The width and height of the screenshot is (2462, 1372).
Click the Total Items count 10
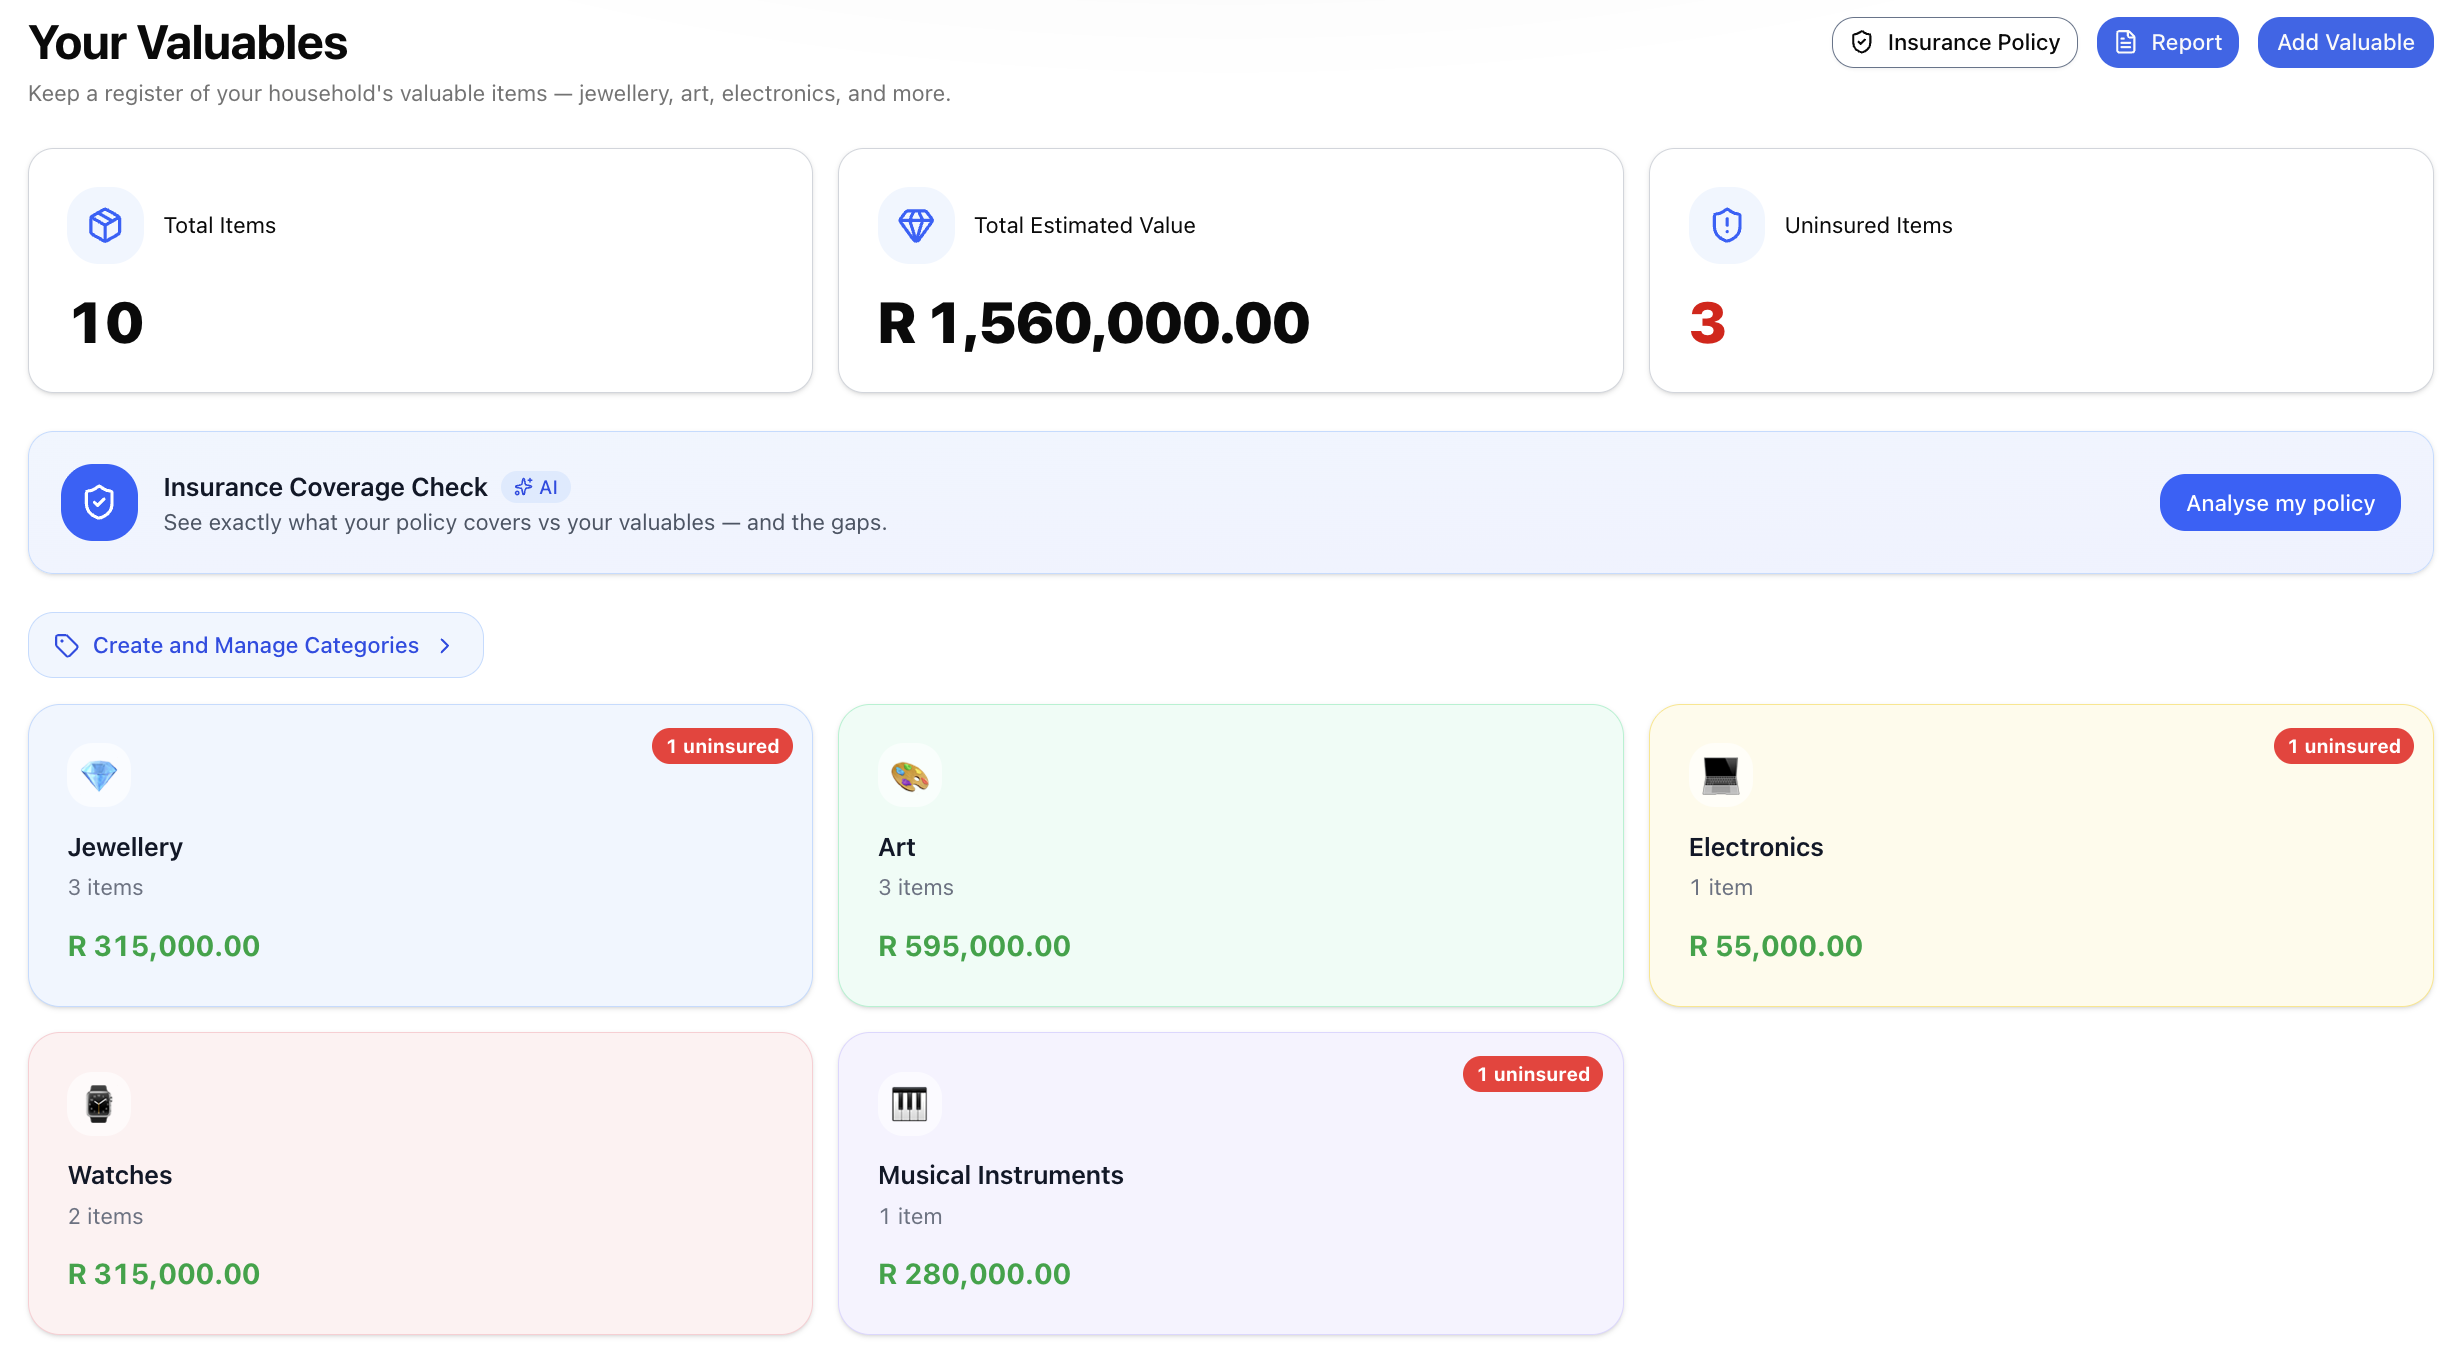click(x=107, y=323)
